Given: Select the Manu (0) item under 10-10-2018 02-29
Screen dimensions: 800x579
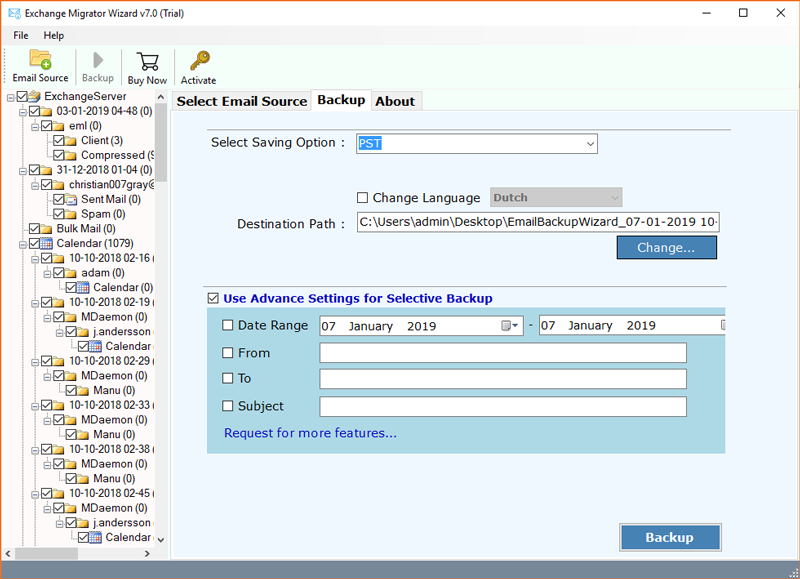Looking at the screenshot, I should (x=114, y=390).
